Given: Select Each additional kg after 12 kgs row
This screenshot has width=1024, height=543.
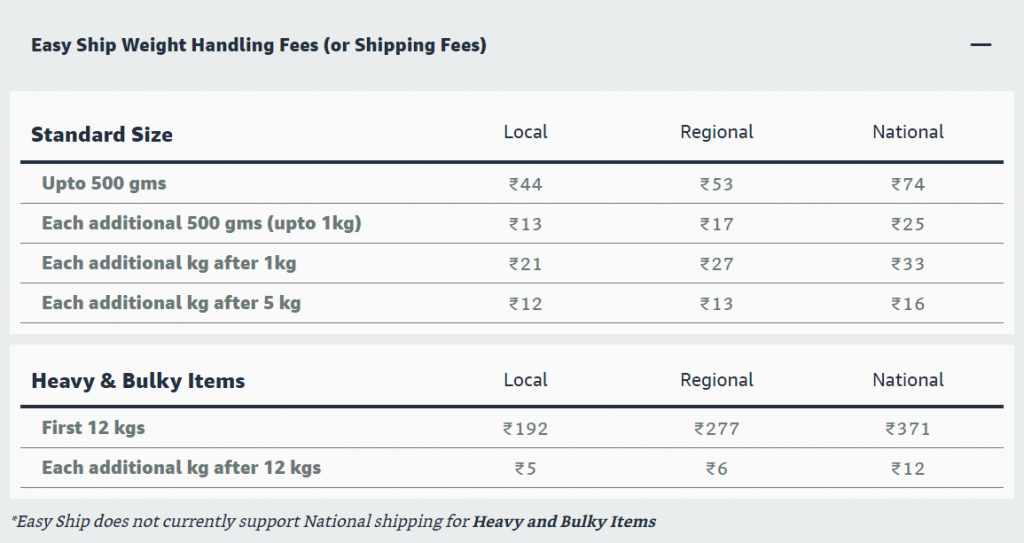Looking at the screenshot, I should click(x=512, y=468).
